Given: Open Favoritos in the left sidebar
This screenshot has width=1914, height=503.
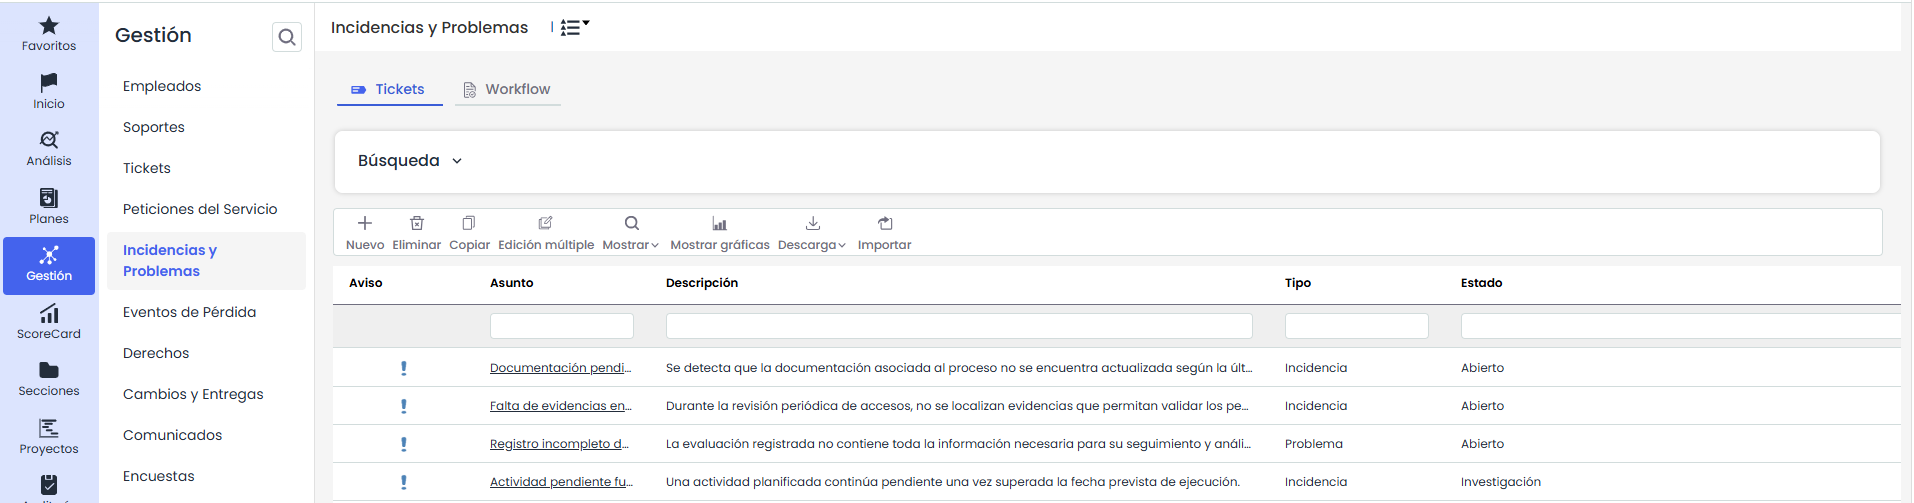Looking at the screenshot, I should pos(49,33).
